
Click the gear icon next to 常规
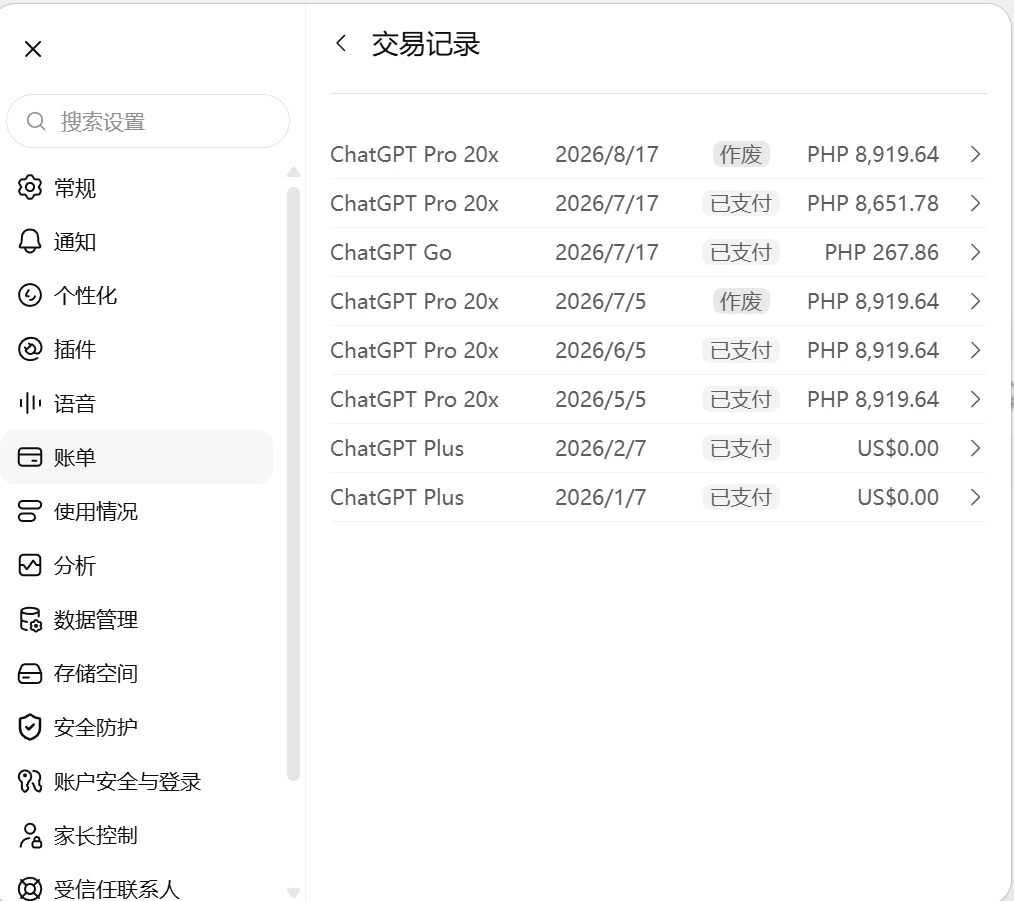[x=30, y=188]
